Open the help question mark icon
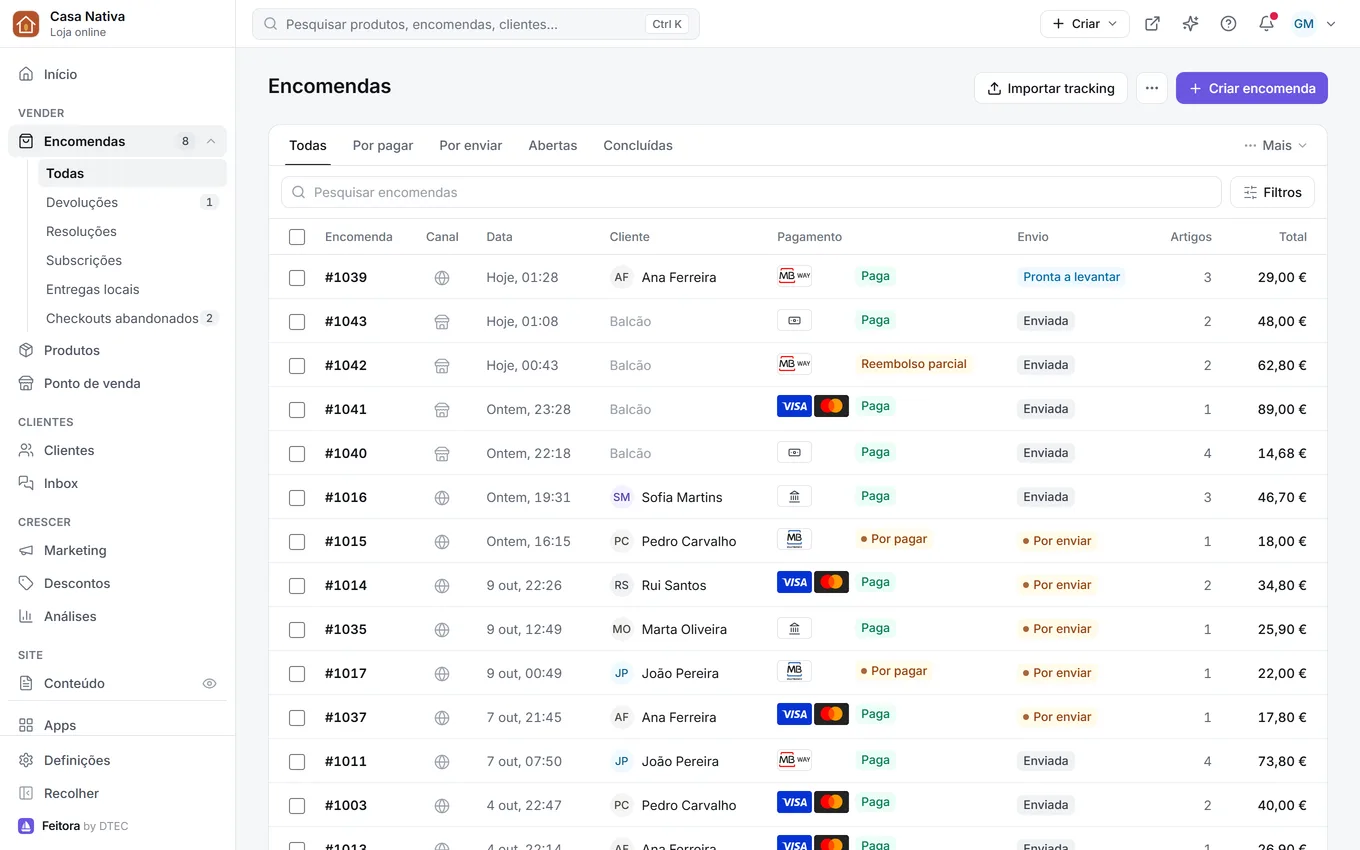 point(1228,24)
